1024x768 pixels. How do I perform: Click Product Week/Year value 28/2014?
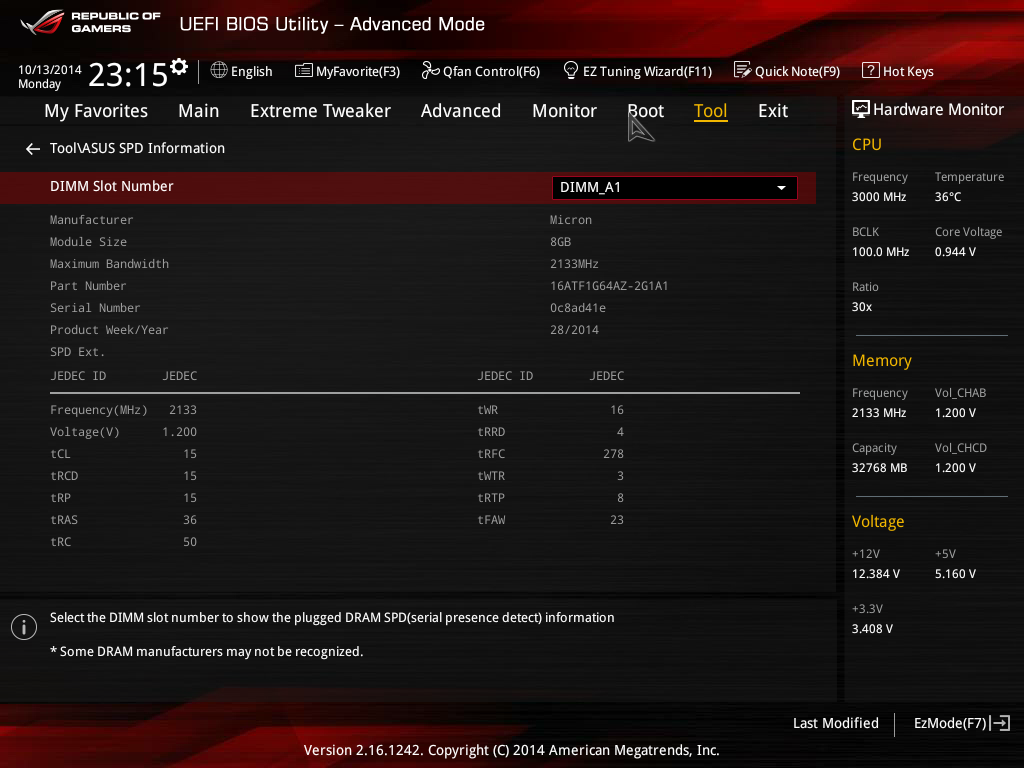pos(574,330)
